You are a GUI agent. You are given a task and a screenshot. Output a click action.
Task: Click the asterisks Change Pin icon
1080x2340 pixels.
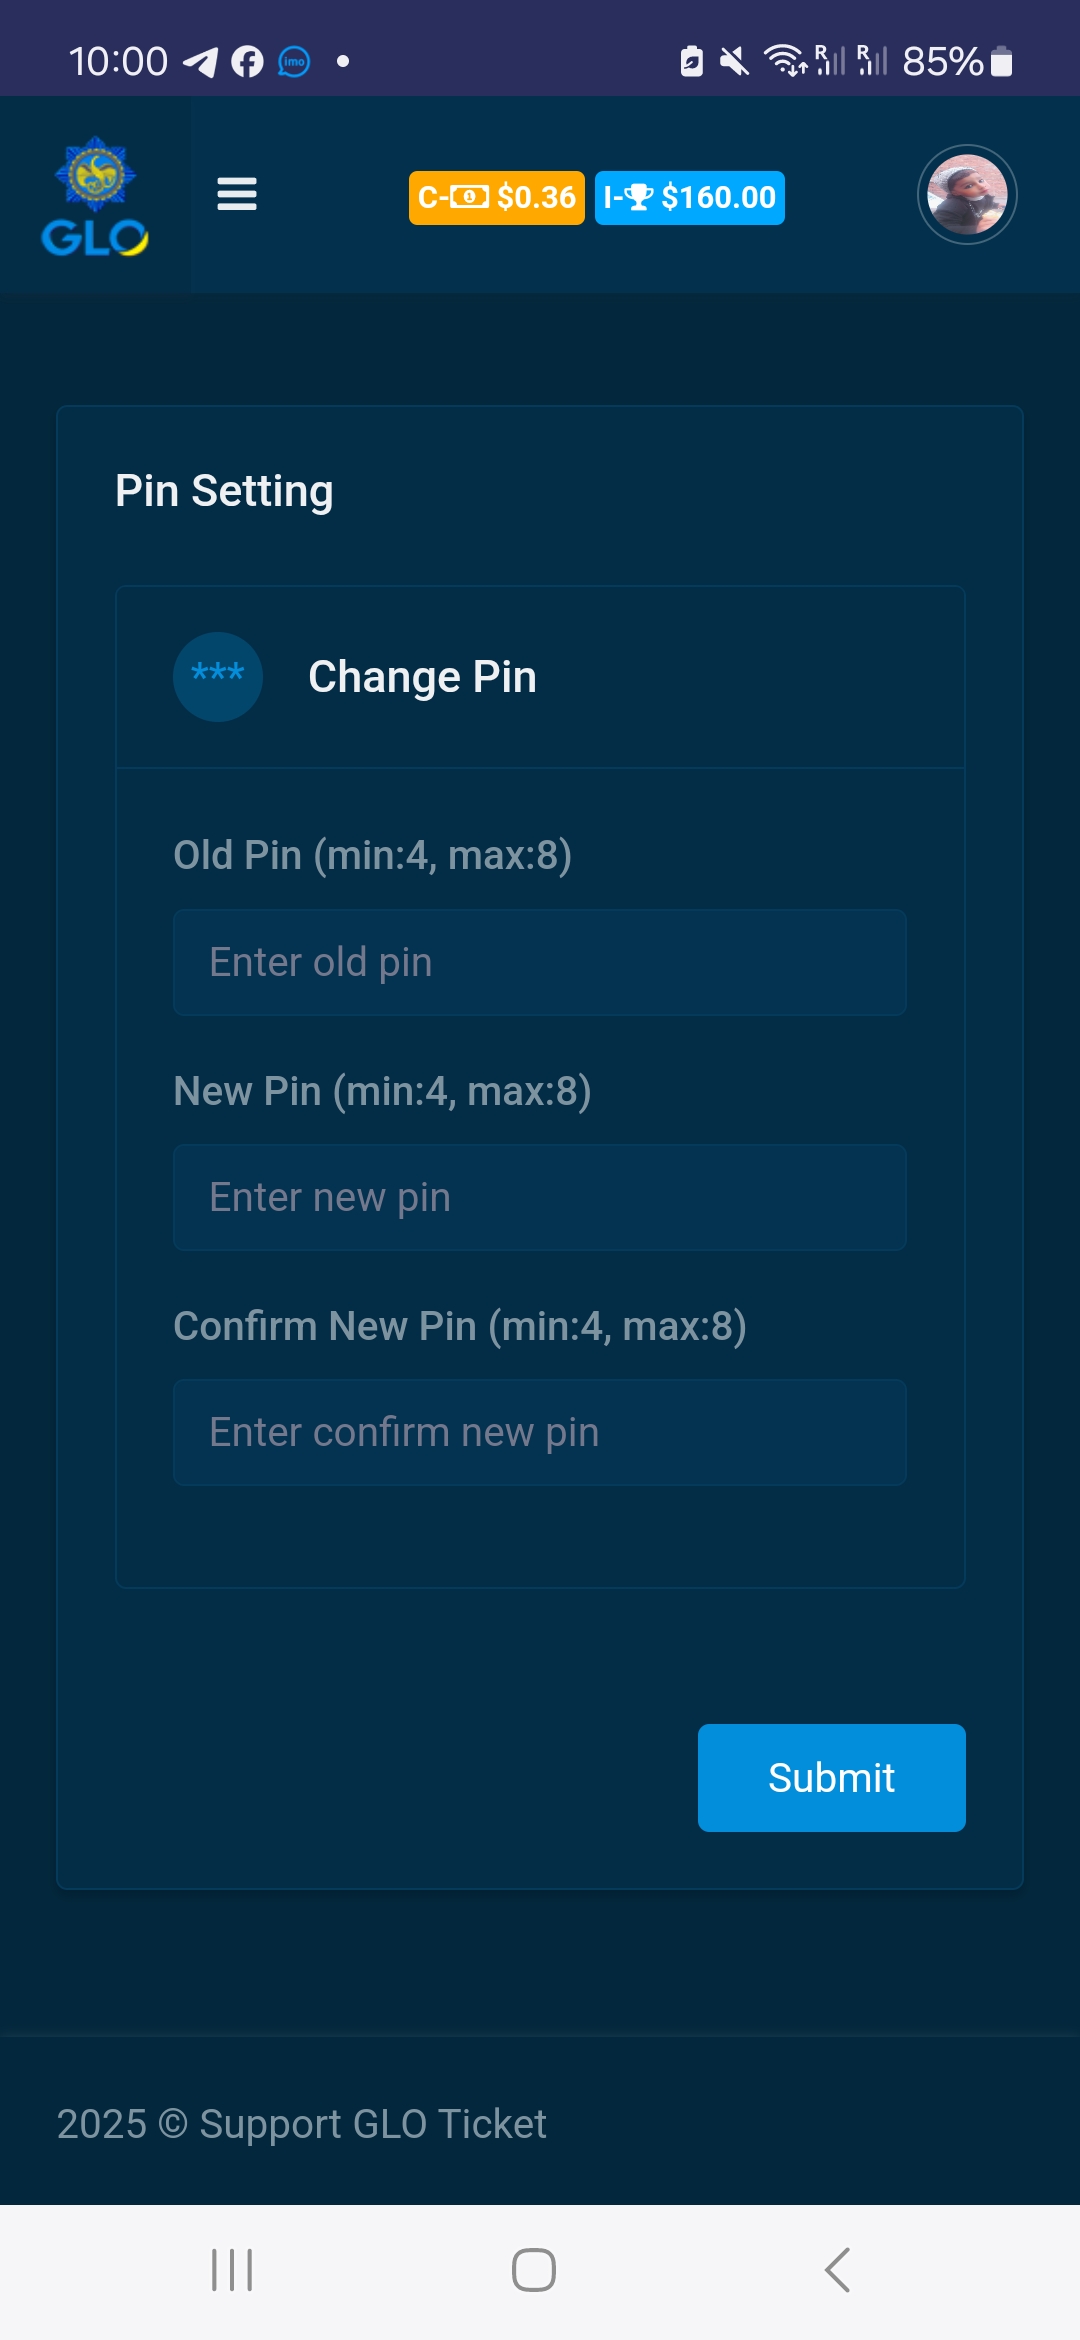pyautogui.click(x=218, y=677)
